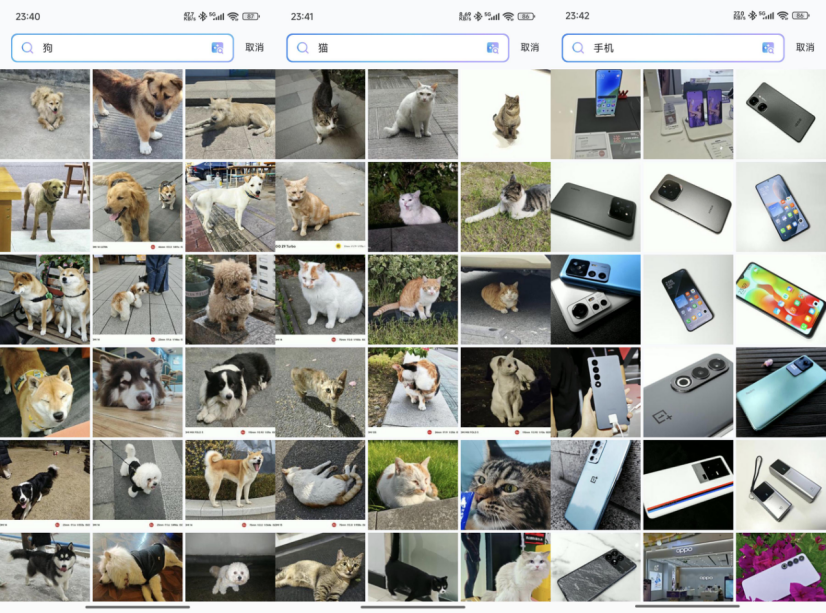Open the tan dog standing near the yellow bench
The image size is (826, 613).
coord(45,207)
